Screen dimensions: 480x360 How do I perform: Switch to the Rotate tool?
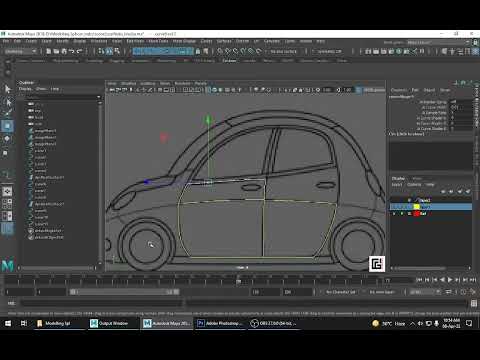[7, 139]
